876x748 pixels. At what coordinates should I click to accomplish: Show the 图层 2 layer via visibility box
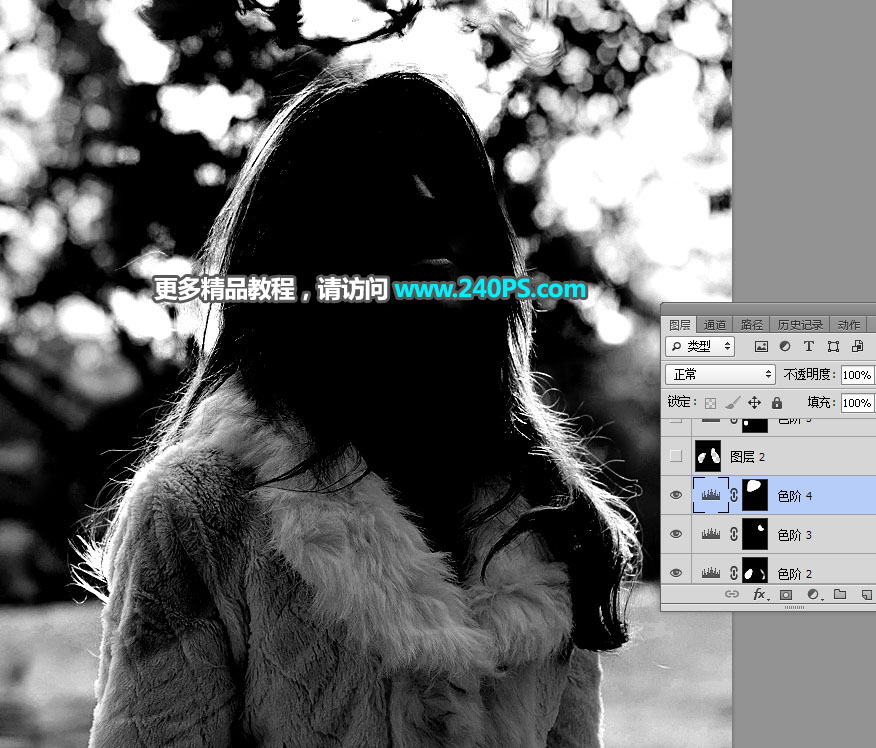675,456
